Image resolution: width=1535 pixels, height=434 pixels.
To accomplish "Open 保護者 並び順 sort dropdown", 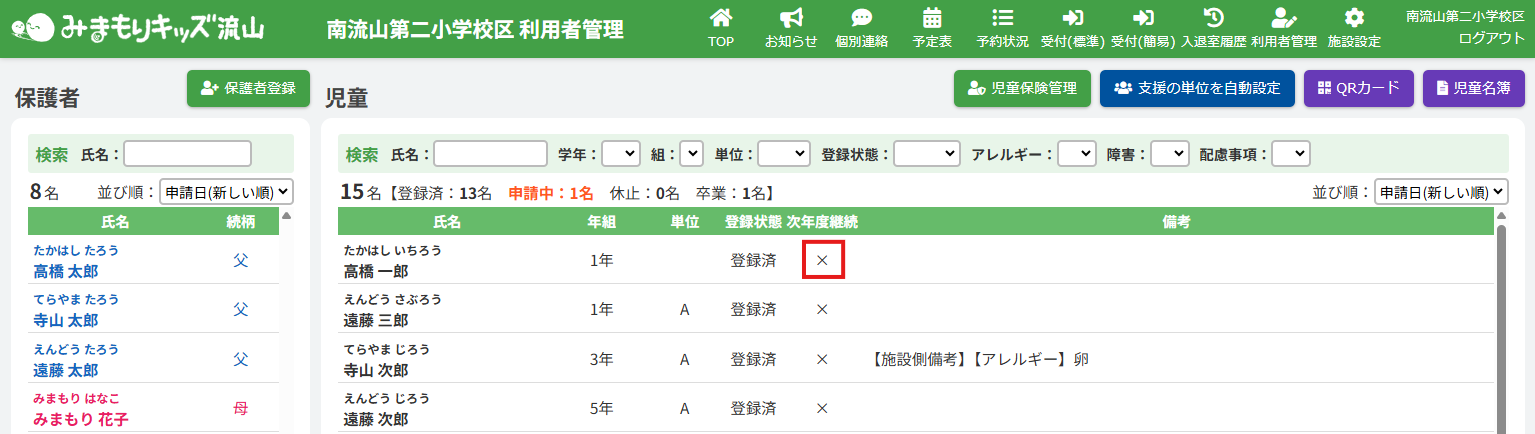I will coord(226,192).
